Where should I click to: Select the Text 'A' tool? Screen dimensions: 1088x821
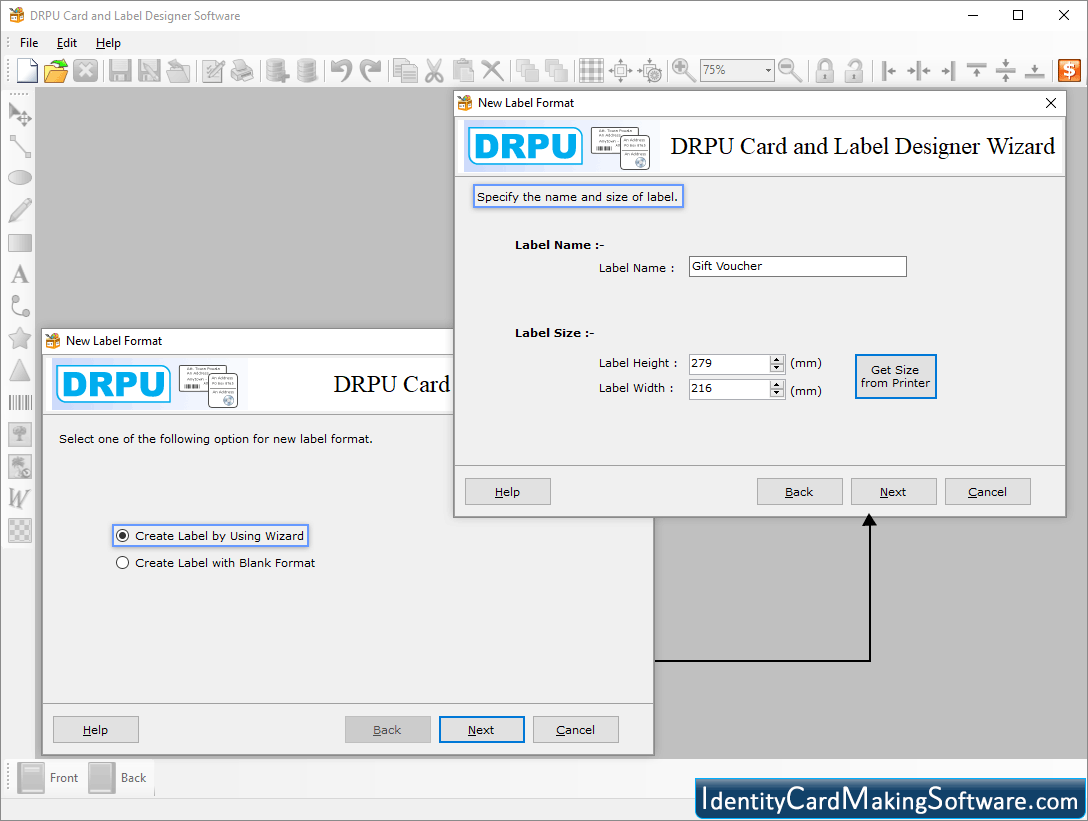click(20, 274)
